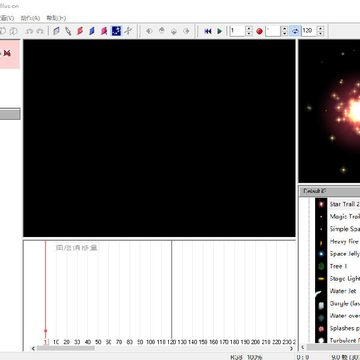Click the end frame field showing 120
This screenshot has width=360, height=360.
[309, 31]
